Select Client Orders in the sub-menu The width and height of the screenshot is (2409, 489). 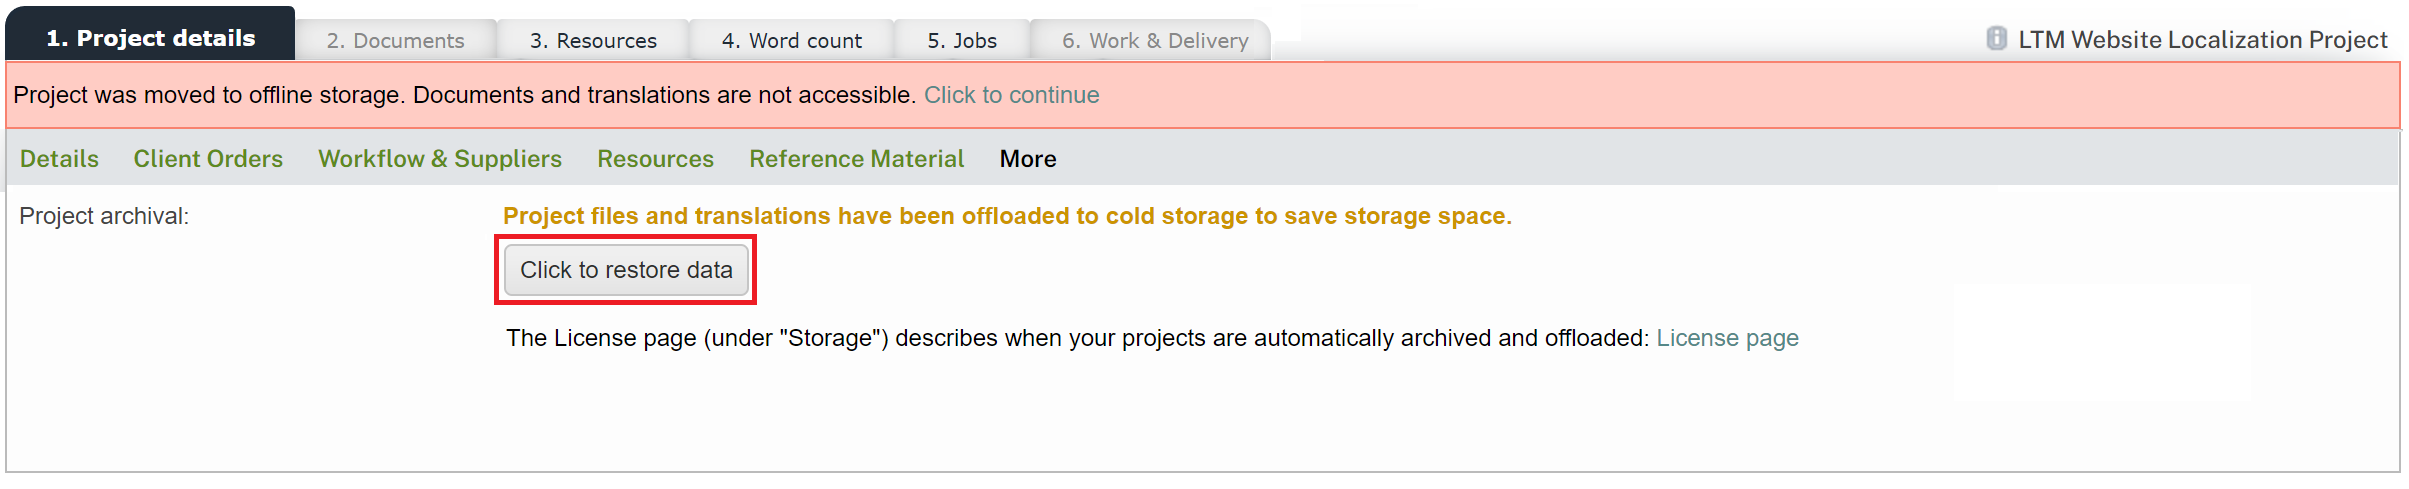208,159
